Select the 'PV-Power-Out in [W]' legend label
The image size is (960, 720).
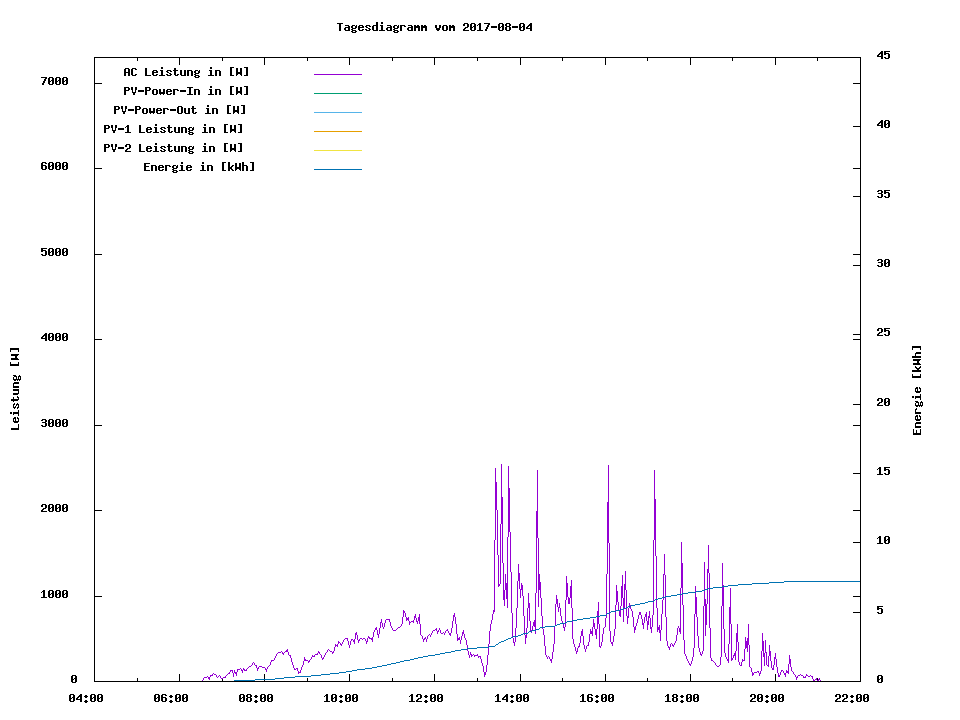click(x=180, y=110)
